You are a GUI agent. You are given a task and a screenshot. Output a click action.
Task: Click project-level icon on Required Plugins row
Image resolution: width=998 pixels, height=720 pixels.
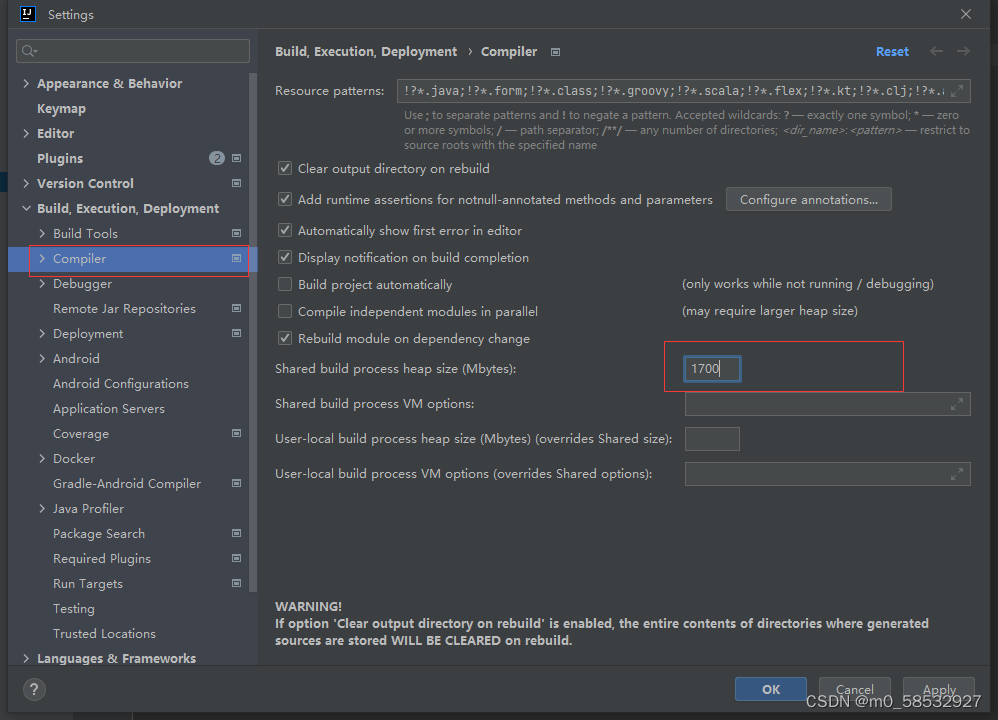click(x=236, y=558)
